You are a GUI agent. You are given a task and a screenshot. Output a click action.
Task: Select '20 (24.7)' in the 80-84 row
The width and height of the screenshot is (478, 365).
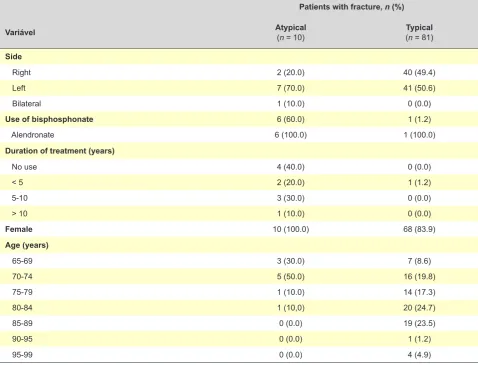point(419,308)
